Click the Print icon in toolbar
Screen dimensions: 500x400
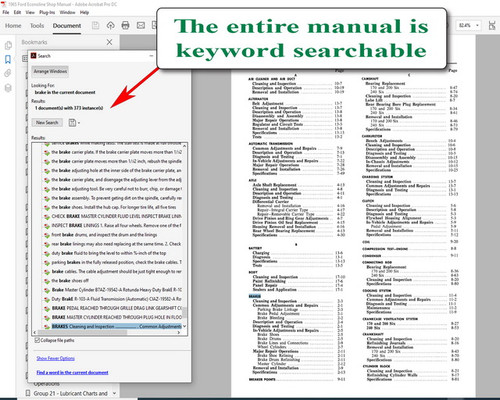[125, 25]
